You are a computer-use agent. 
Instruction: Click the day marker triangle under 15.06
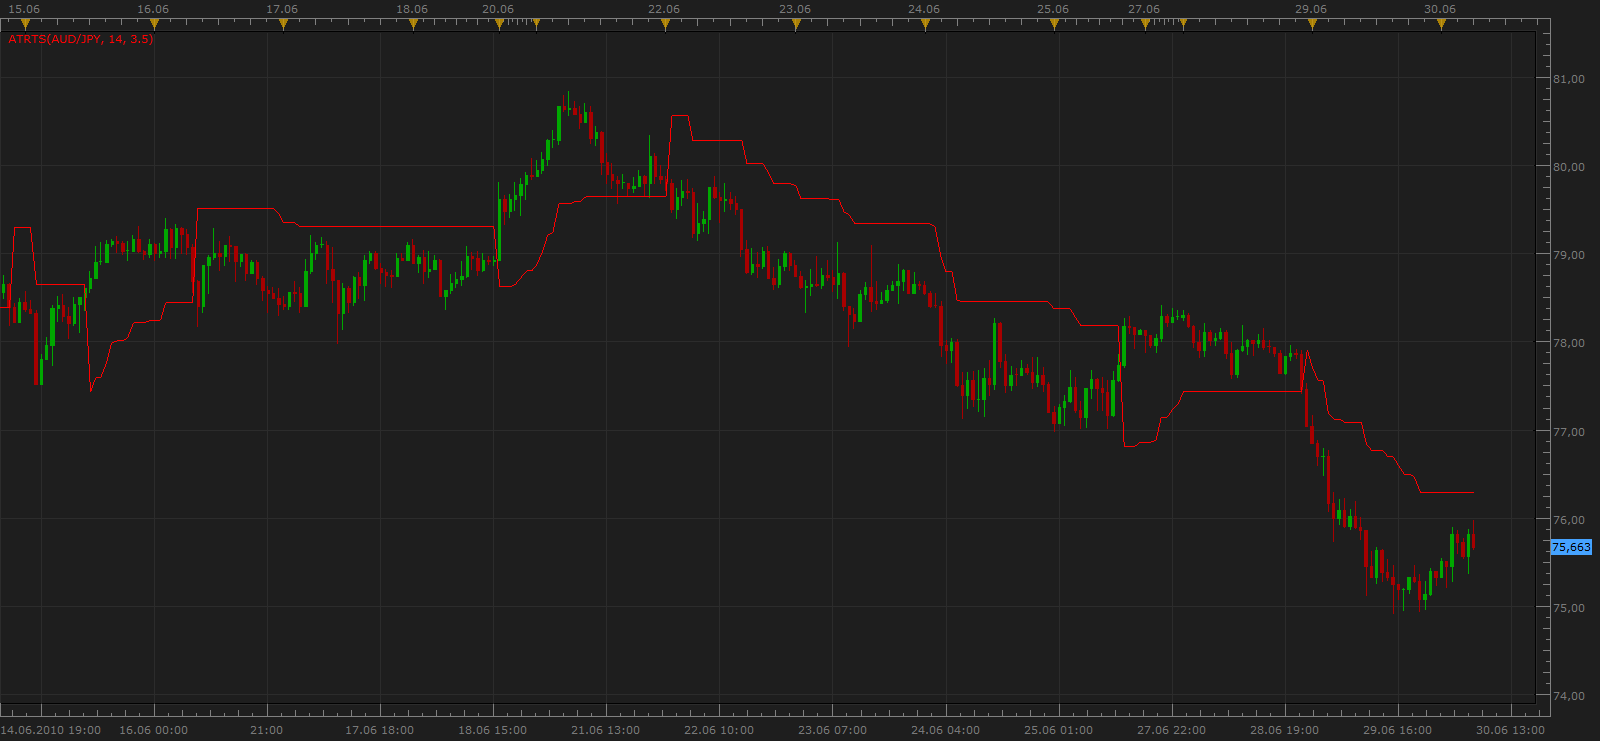[x=26, y=24]
